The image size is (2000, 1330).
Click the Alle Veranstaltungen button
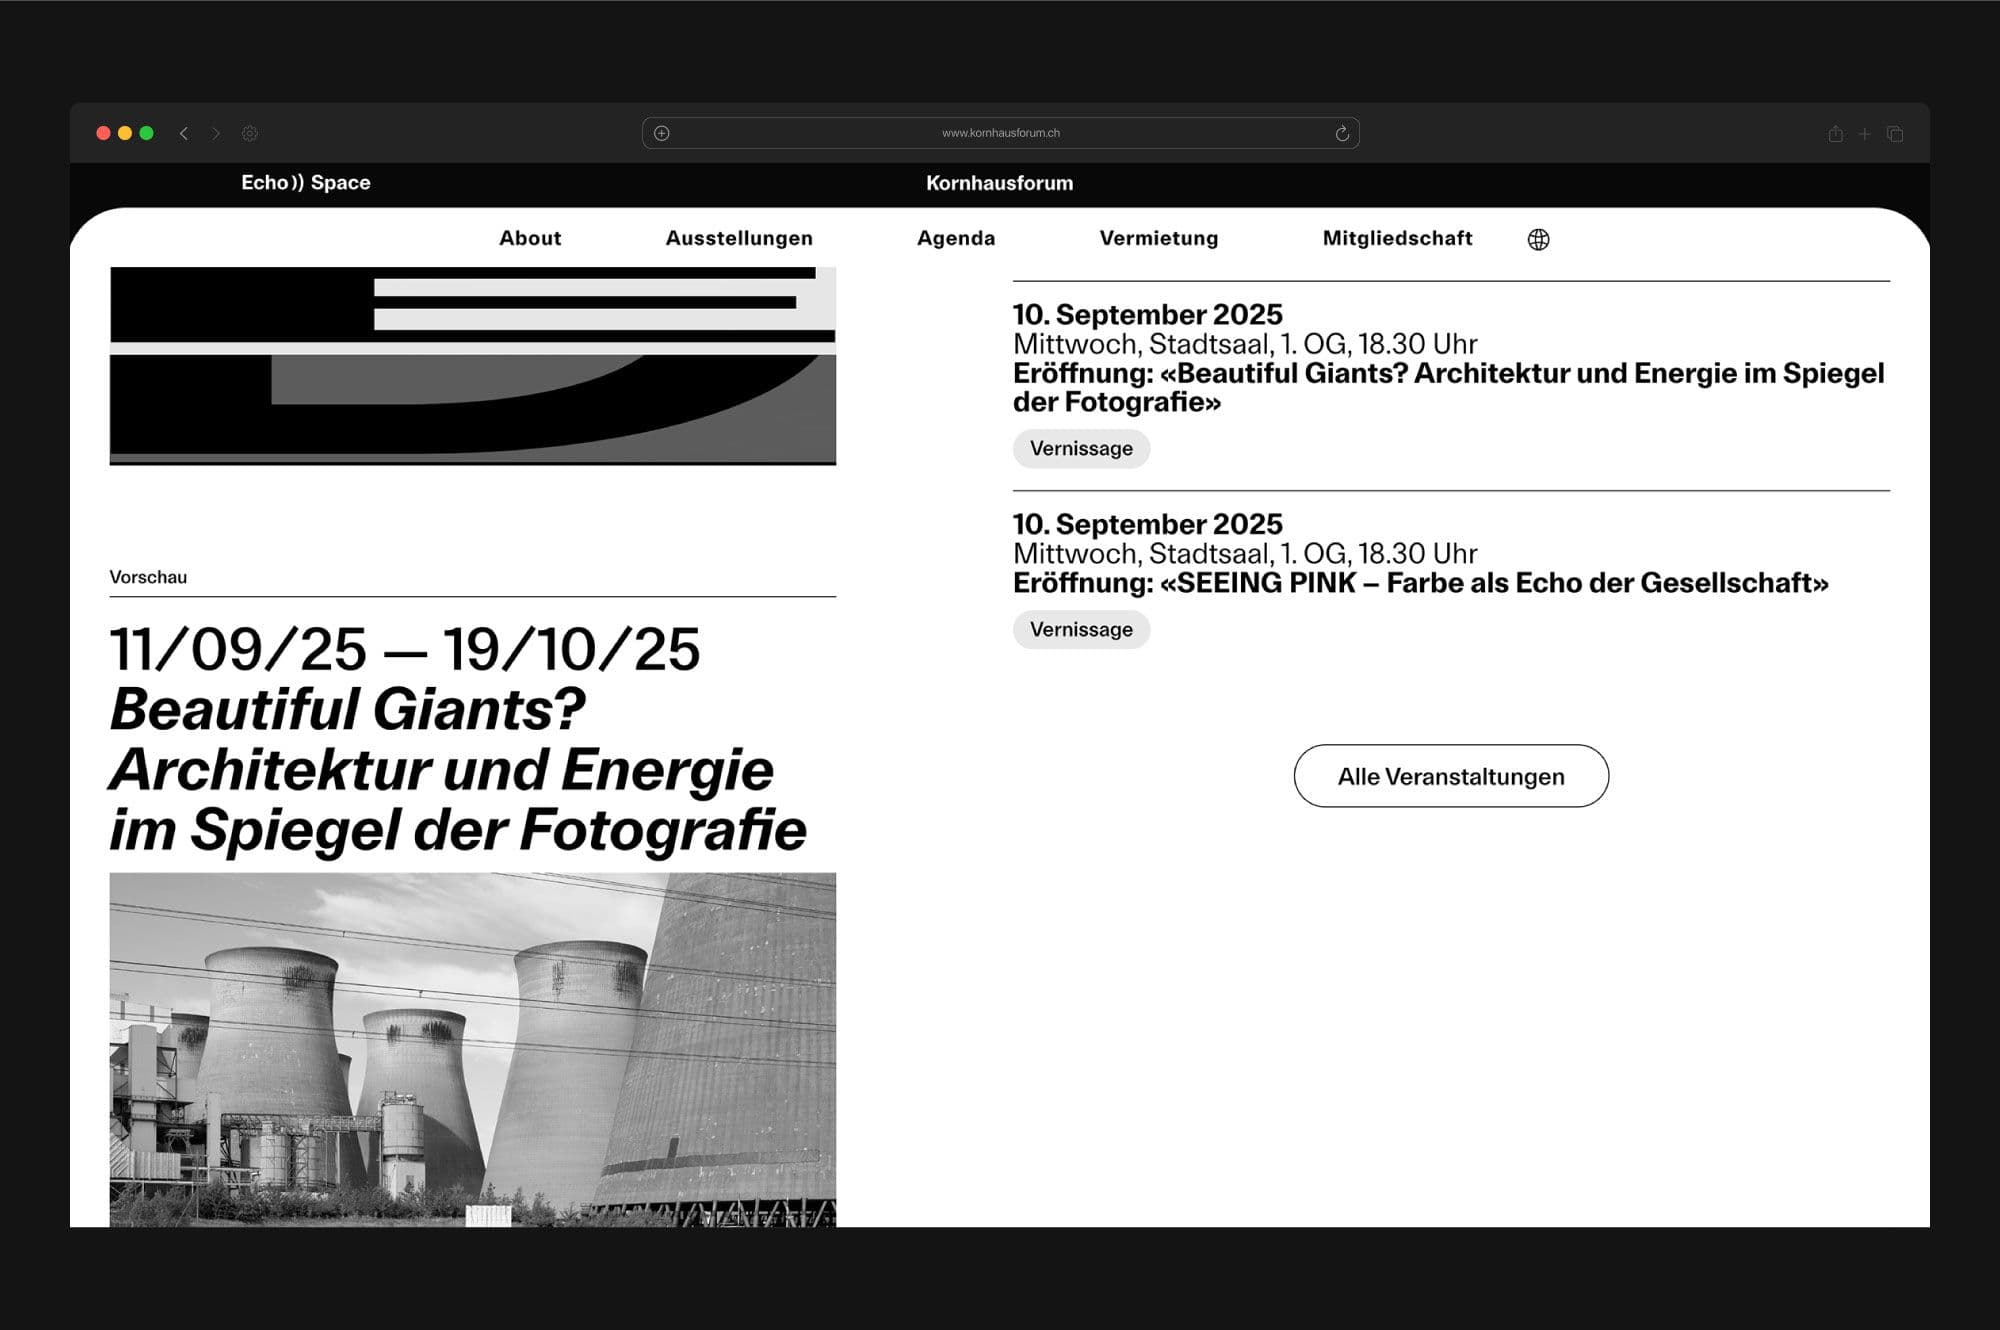1451,776
